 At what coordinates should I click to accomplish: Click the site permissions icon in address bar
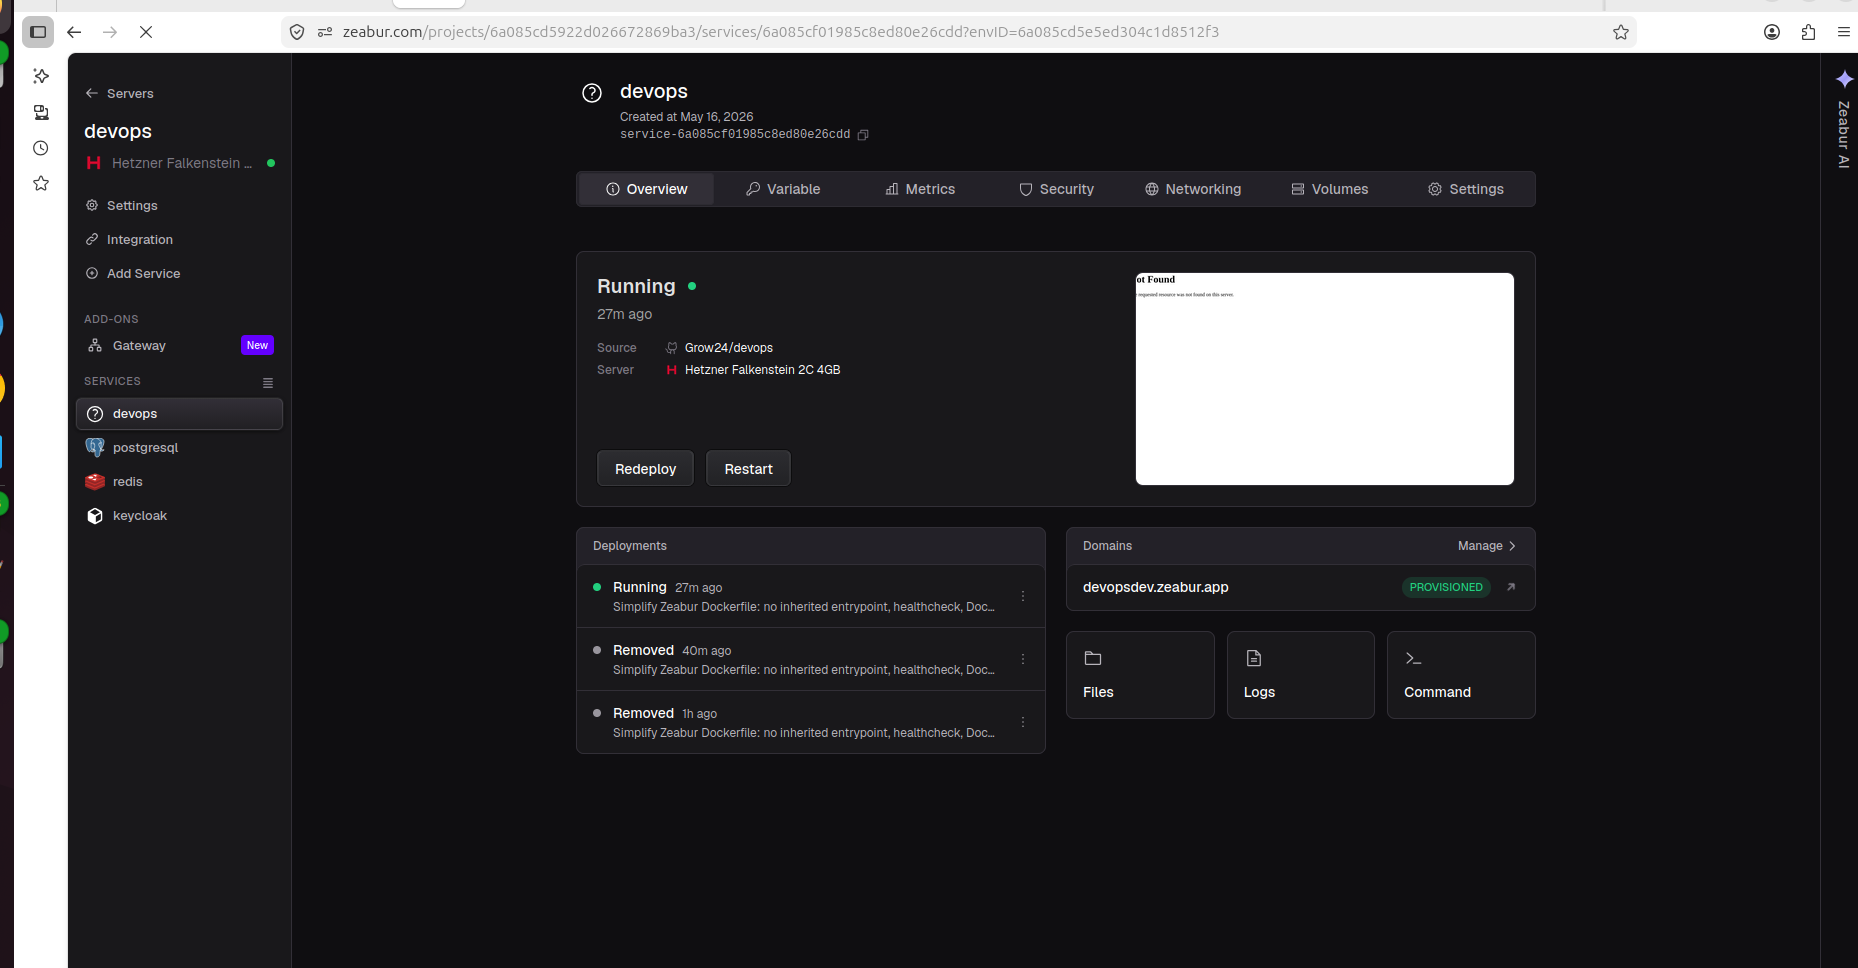pyautogui.click(x=324, y=32)
